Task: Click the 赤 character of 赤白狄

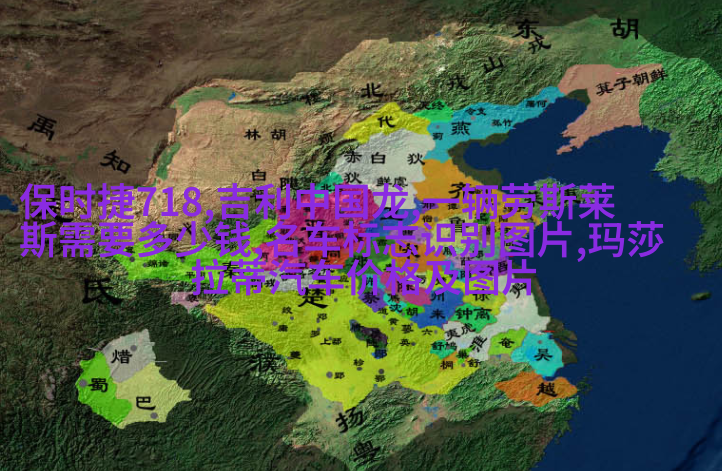Action: (353, 157)
